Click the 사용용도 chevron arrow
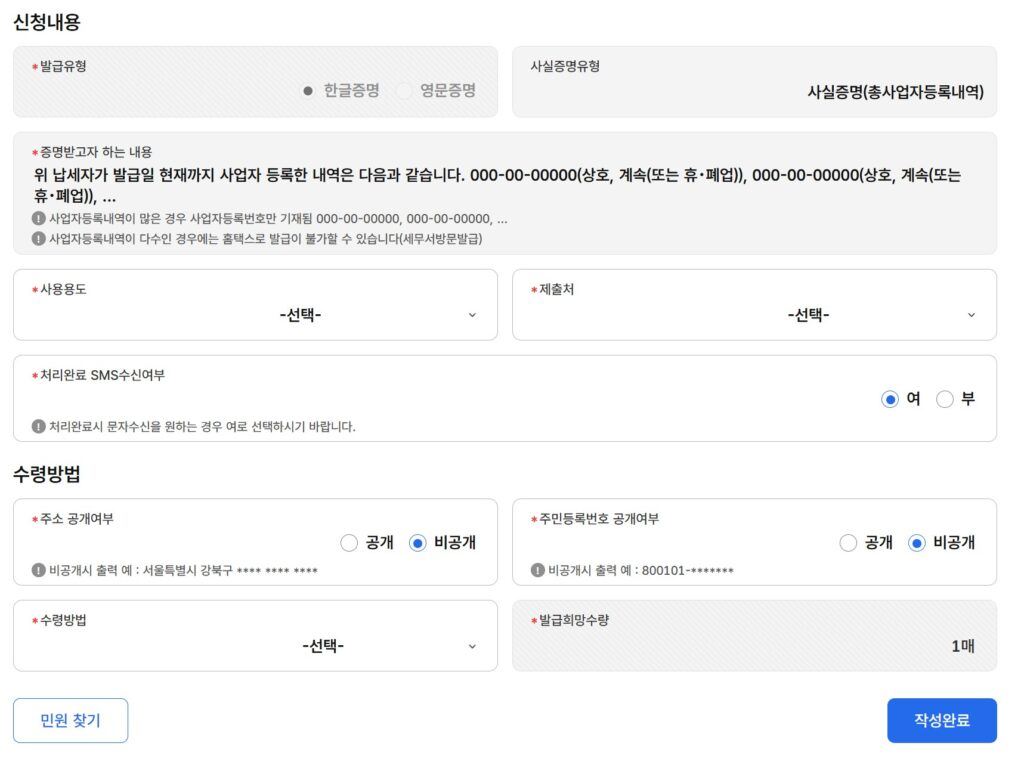 (472, 315)
